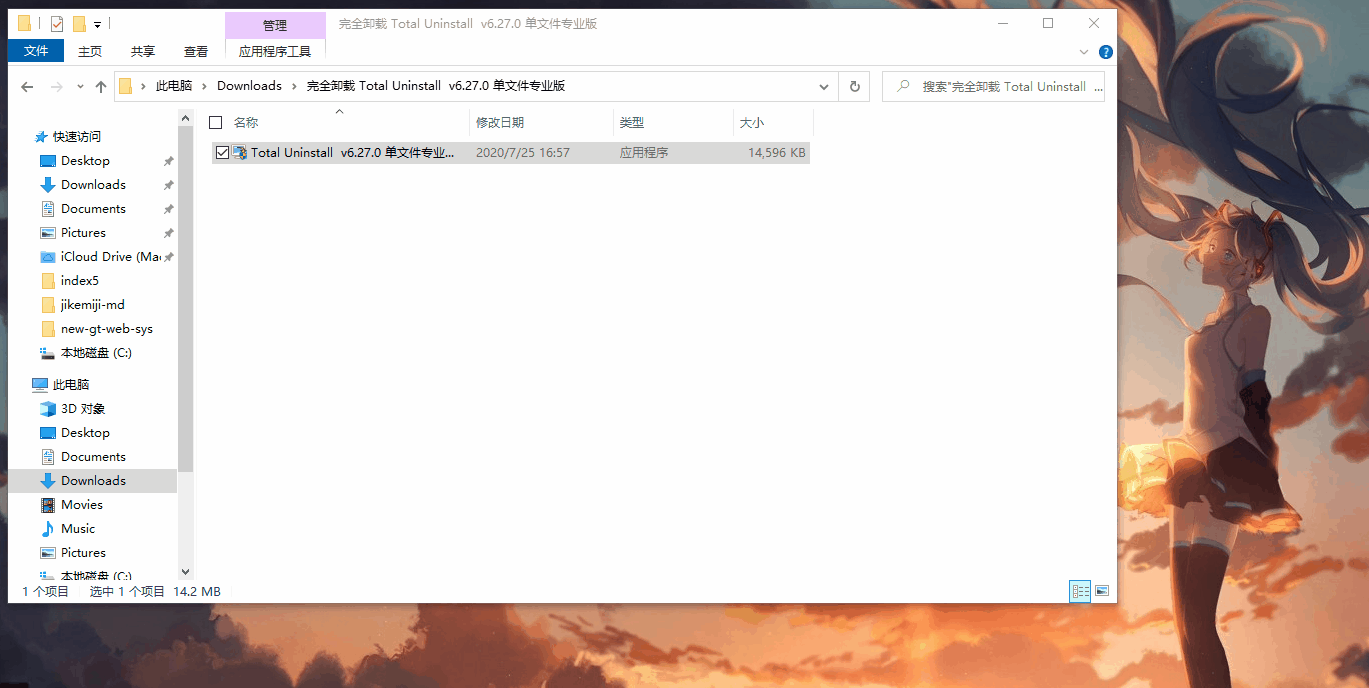Open Pictures under 此电脑
Image resolution: width=1369 pixels, height=688 pixels.
coord(83,553)
